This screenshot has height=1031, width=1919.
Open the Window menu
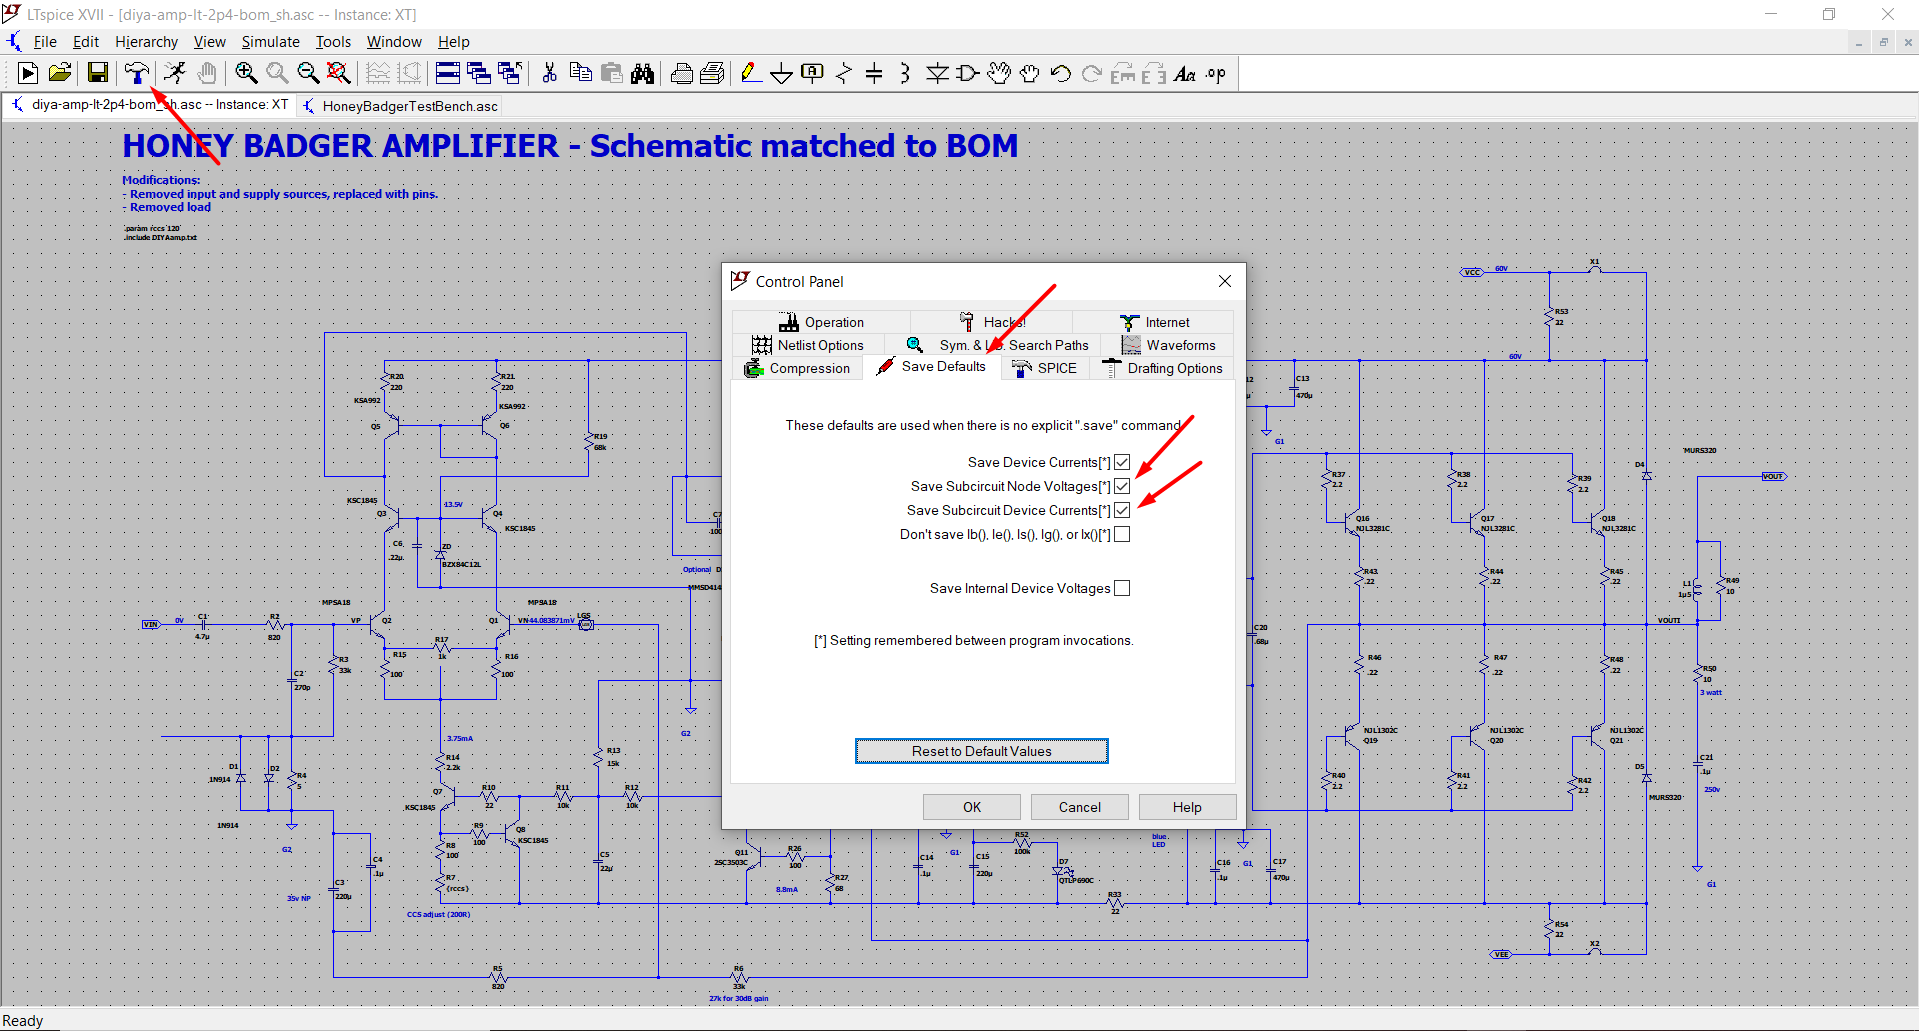tap(394, 42)
